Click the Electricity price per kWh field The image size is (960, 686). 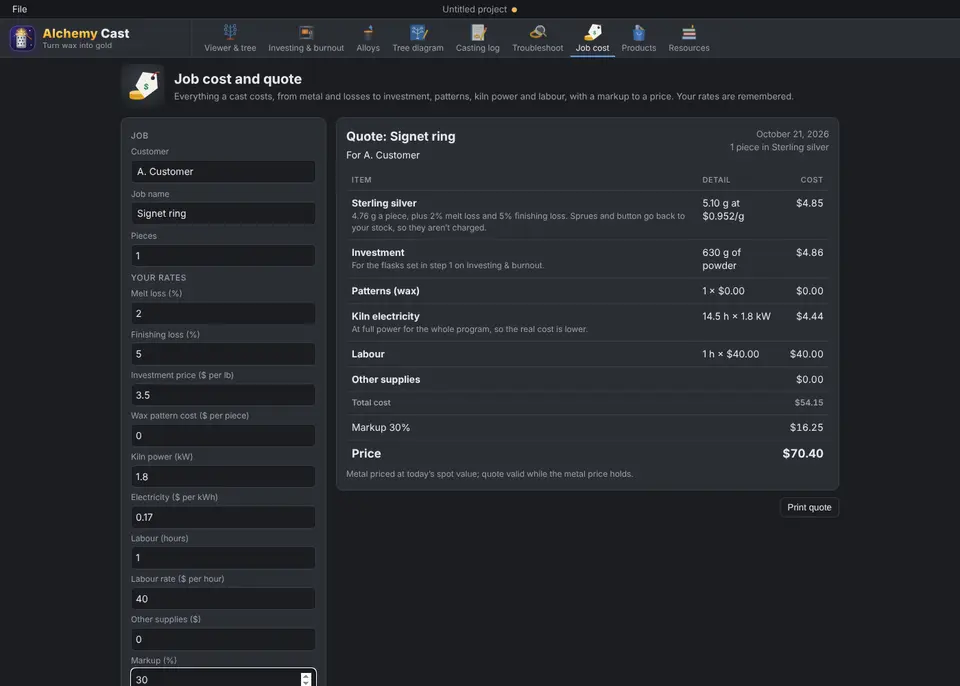click(x=223, y=517)
